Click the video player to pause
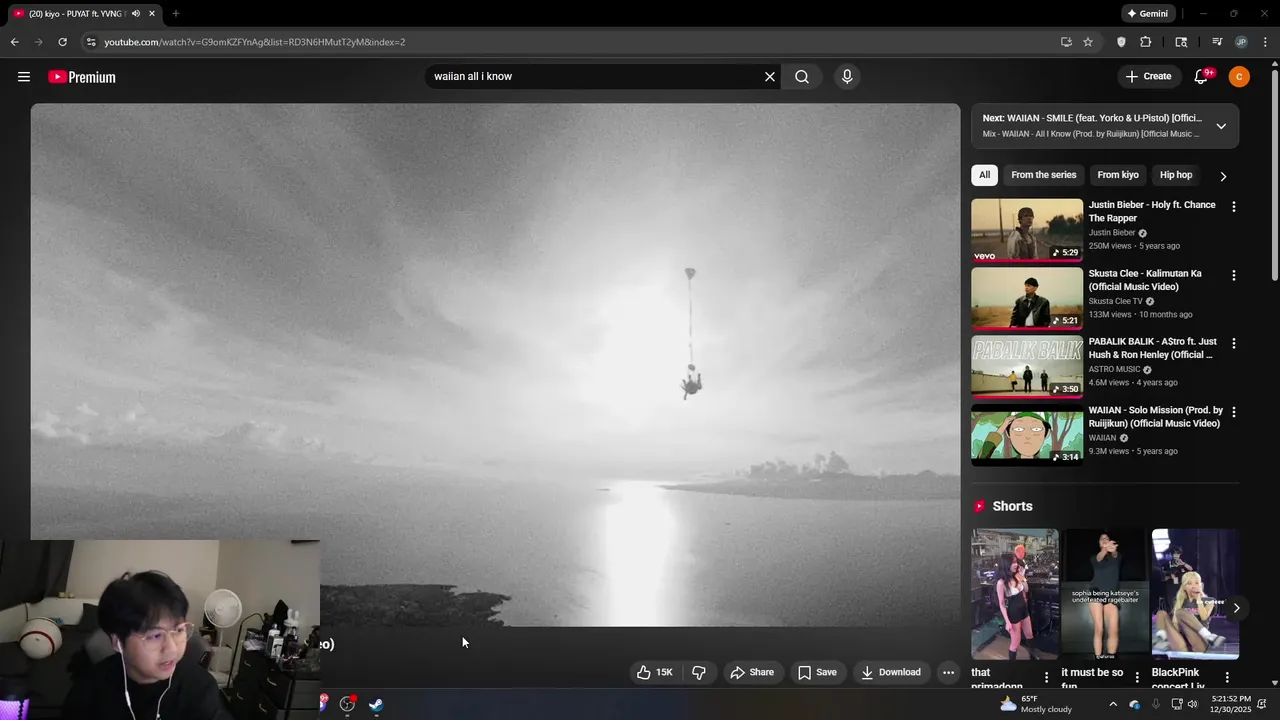The image size is (1280, 720). [495, 365]
